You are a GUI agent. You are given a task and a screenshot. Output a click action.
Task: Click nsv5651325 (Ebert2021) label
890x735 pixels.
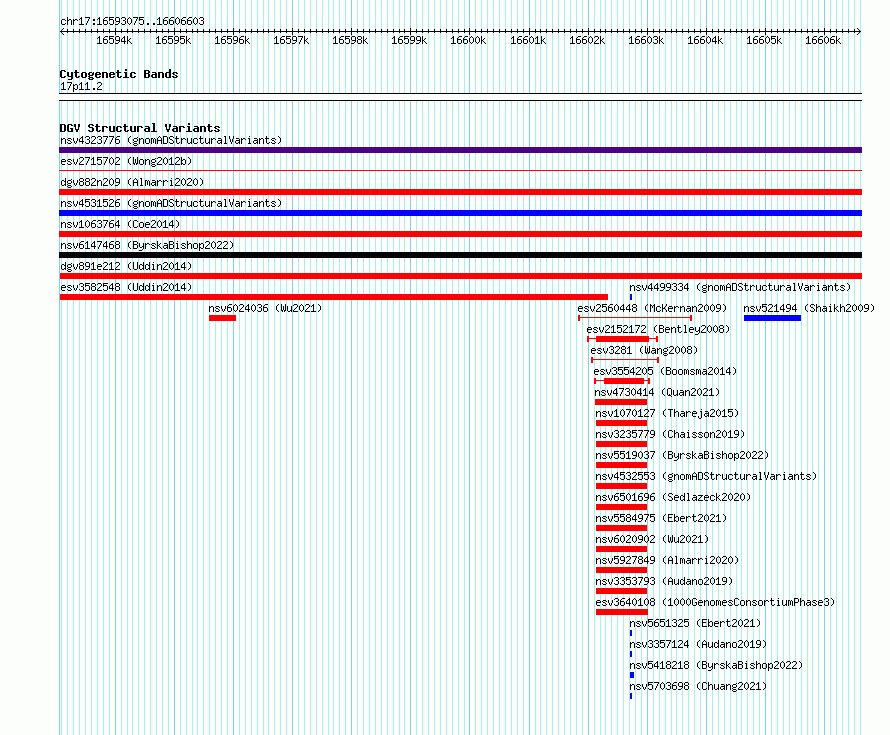click(695, 623)
